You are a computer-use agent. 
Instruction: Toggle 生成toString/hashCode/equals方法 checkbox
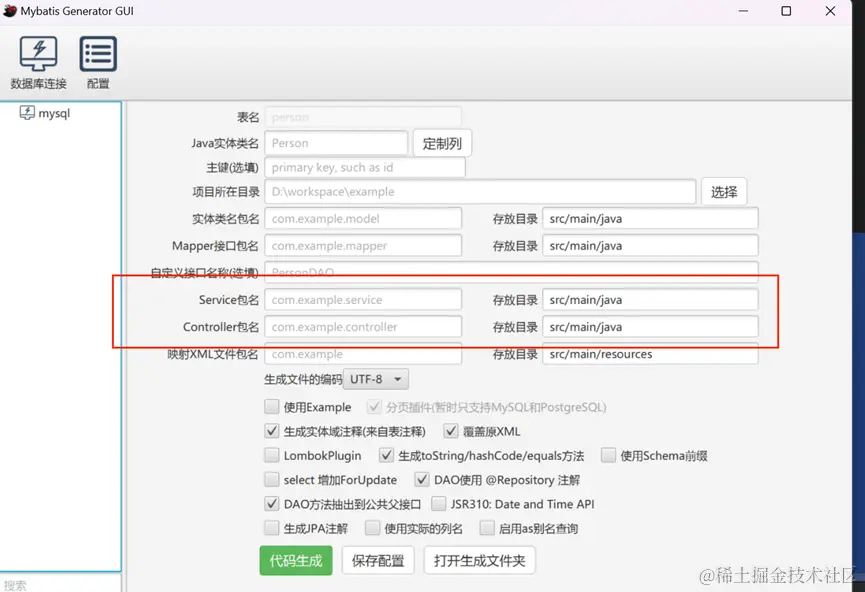tap(386, 455)
